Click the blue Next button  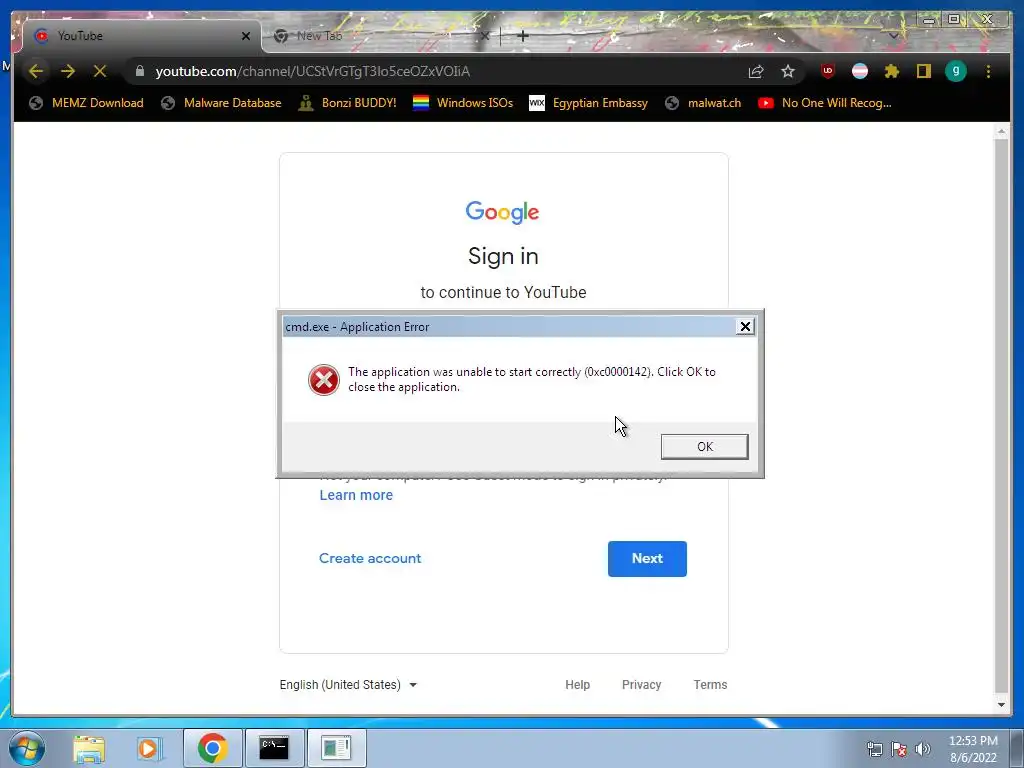tap(647, 559)
